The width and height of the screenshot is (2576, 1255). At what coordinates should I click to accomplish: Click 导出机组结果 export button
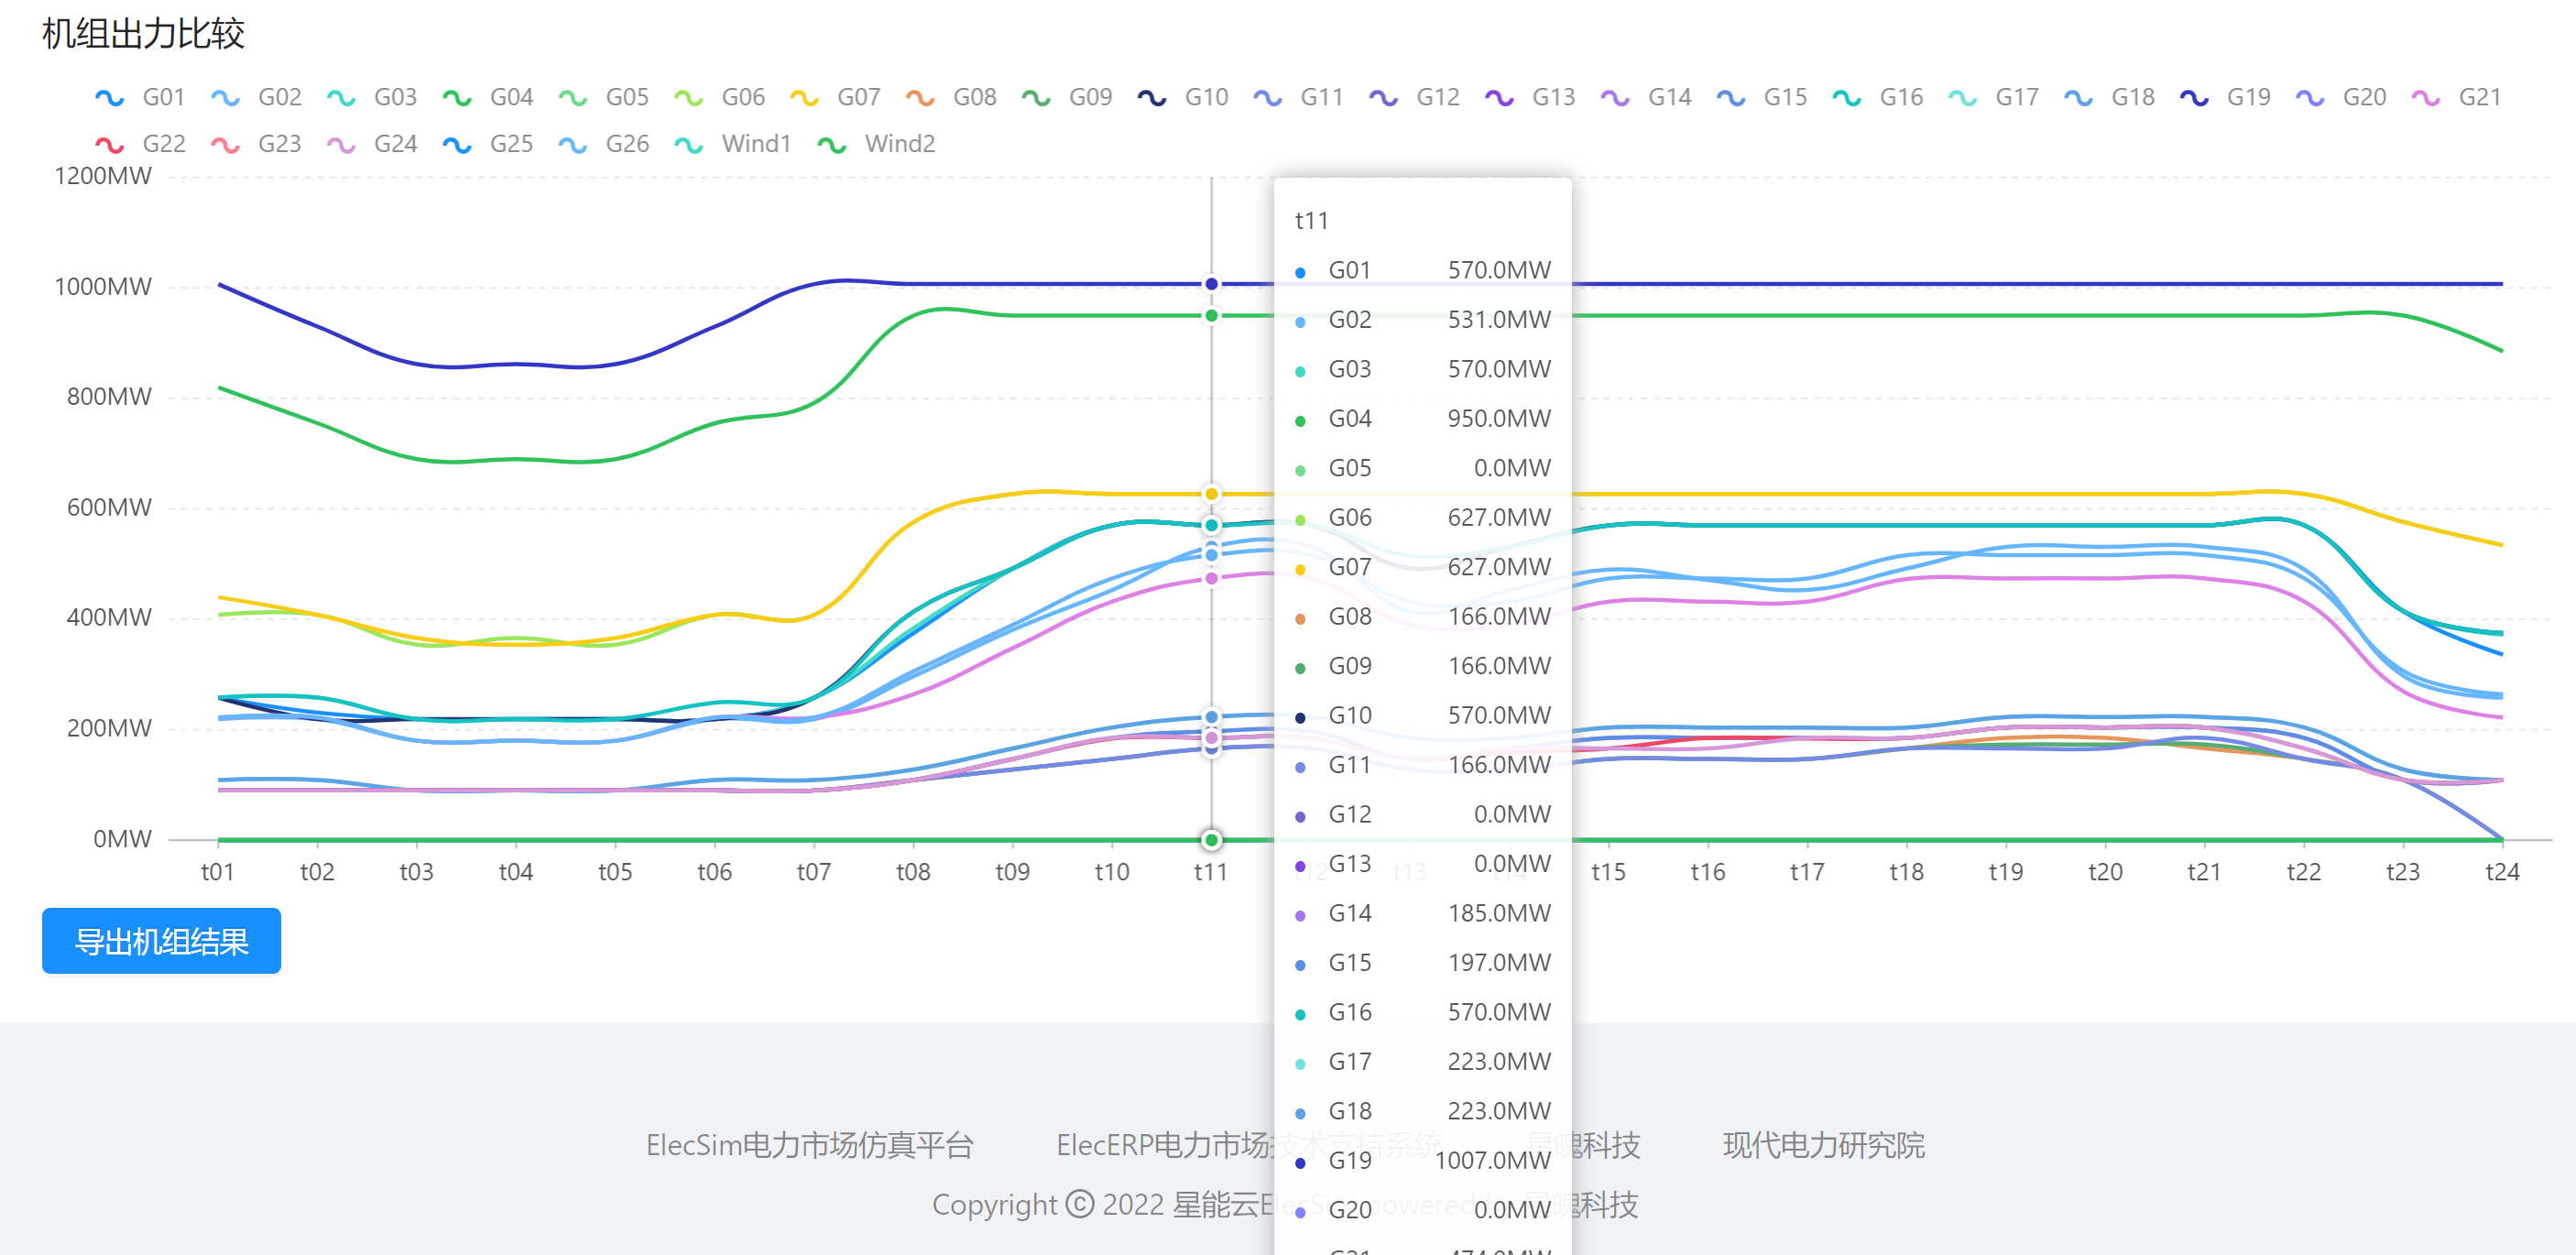pos(161,941)
